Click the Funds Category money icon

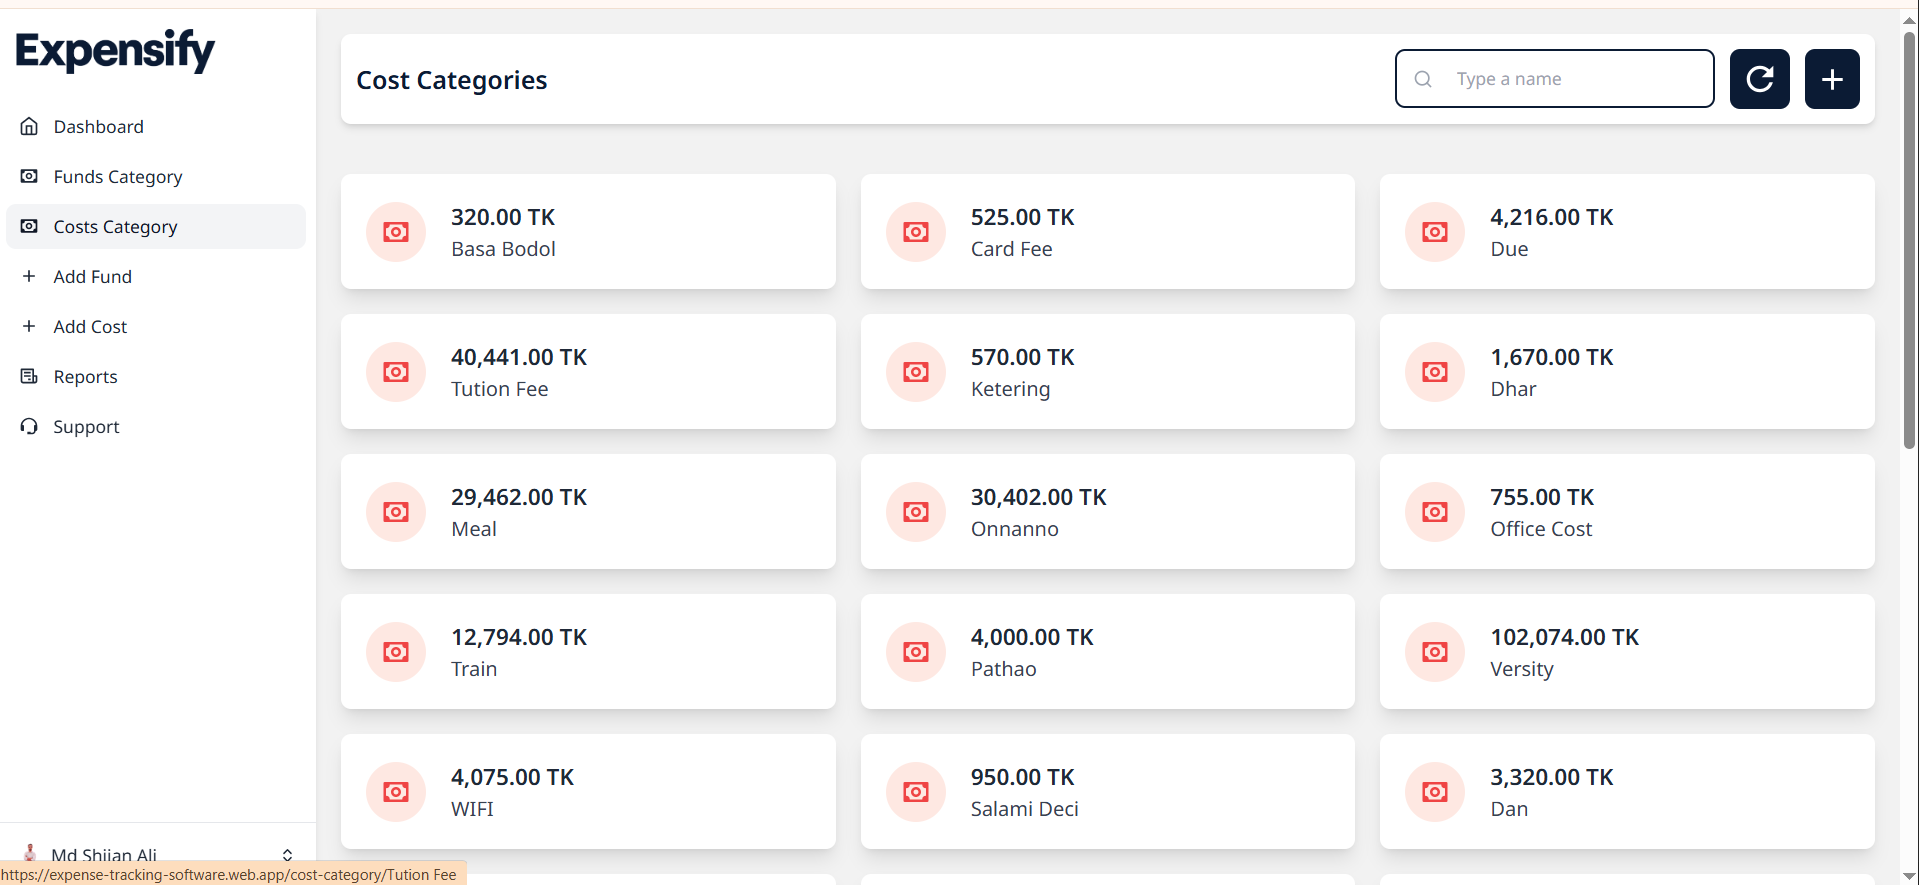pos(29,177)
